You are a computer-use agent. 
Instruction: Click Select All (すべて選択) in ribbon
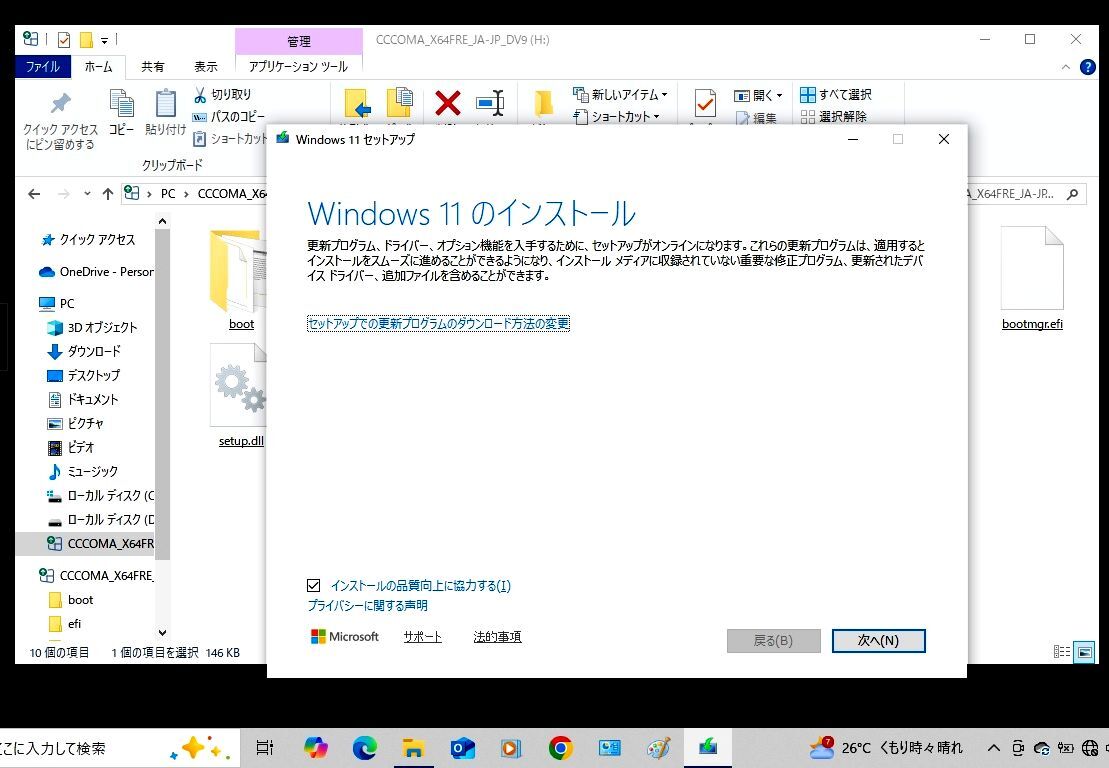pos(836,94)
